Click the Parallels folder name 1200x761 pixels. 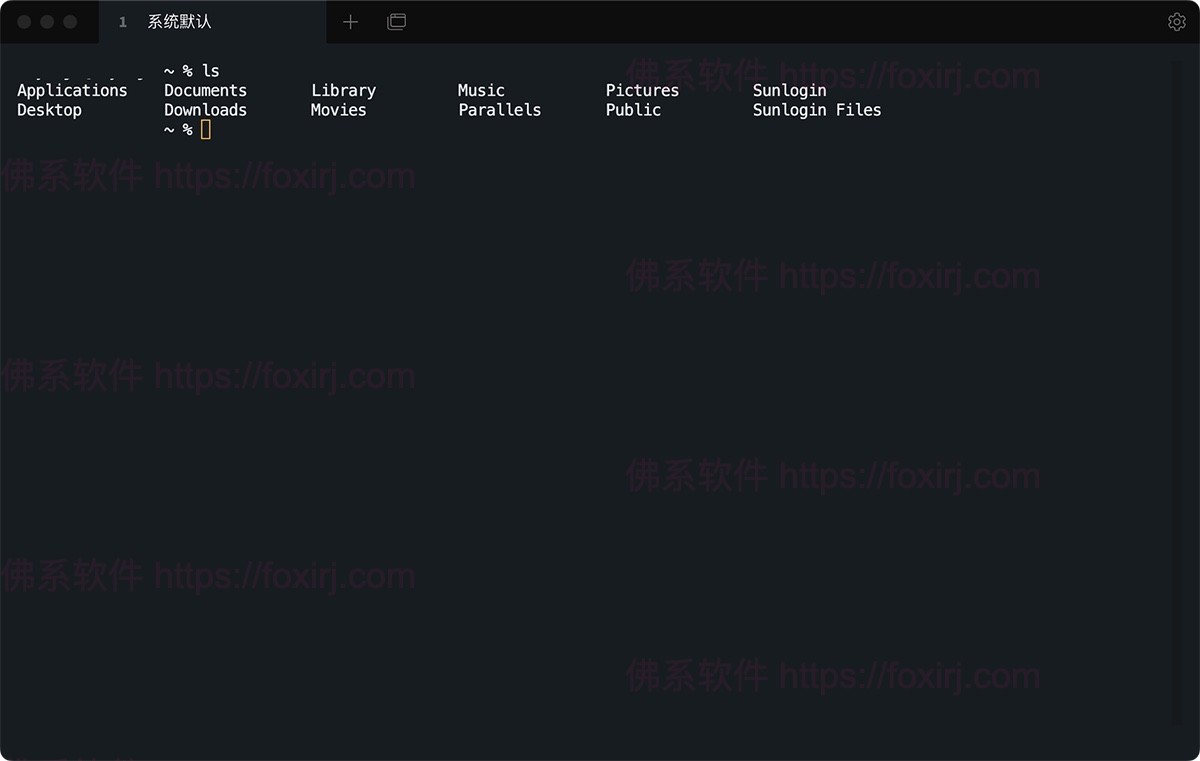(x=499, y=110)
